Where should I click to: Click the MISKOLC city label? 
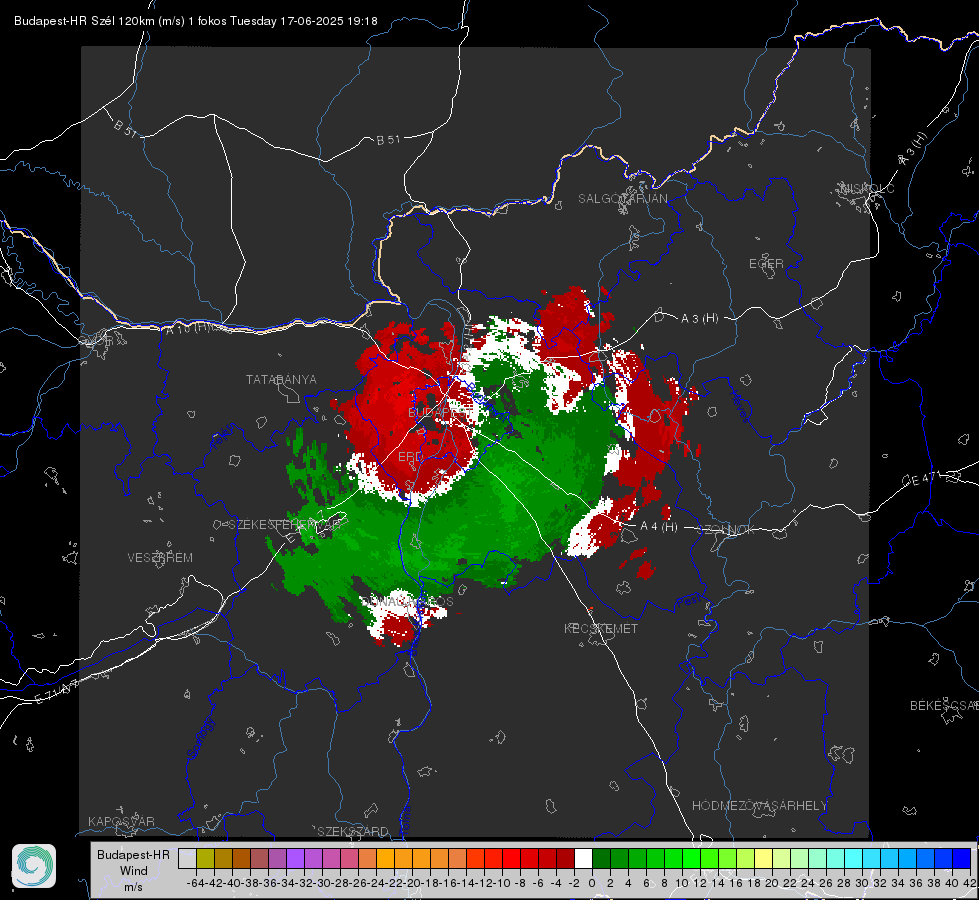coord(867,189)
